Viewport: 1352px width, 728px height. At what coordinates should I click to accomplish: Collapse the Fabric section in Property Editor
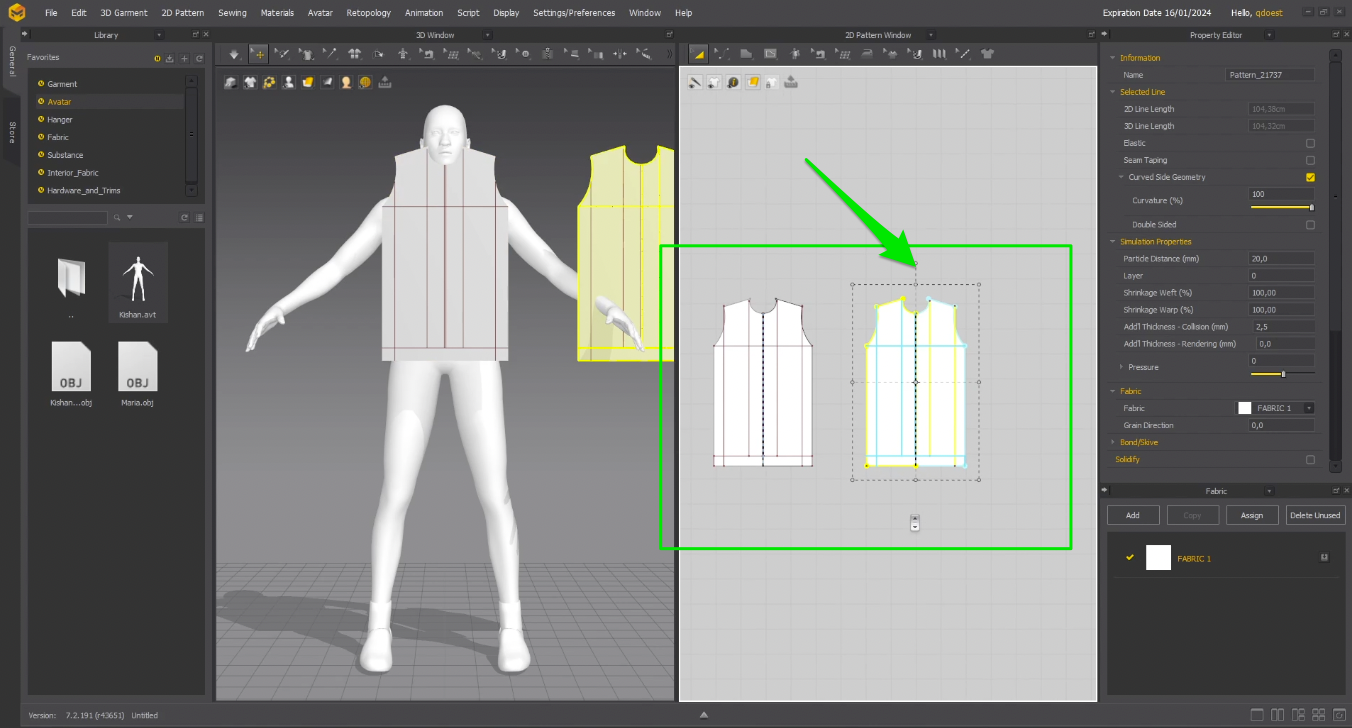[x=1112, y=391]
